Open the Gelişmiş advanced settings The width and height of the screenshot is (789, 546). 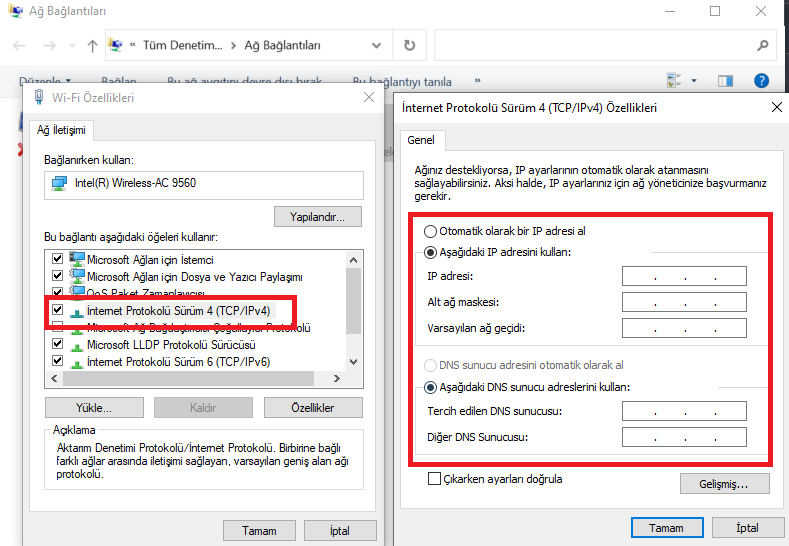(x=725, y=484)
